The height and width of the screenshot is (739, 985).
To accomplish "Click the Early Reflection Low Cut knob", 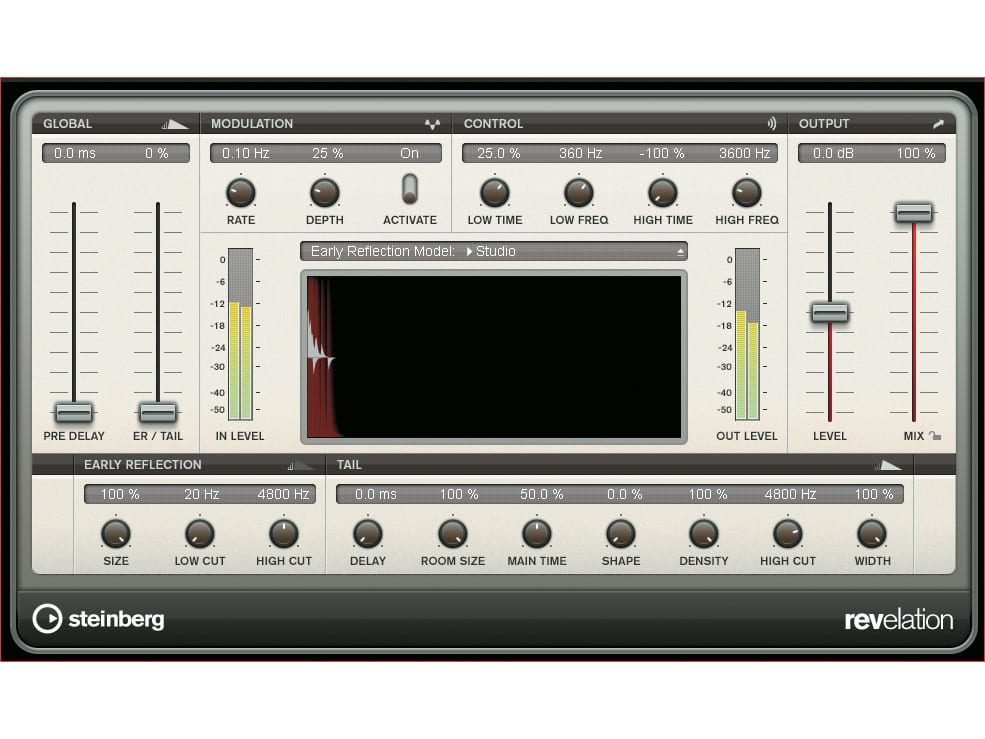I will click(200, 534).
